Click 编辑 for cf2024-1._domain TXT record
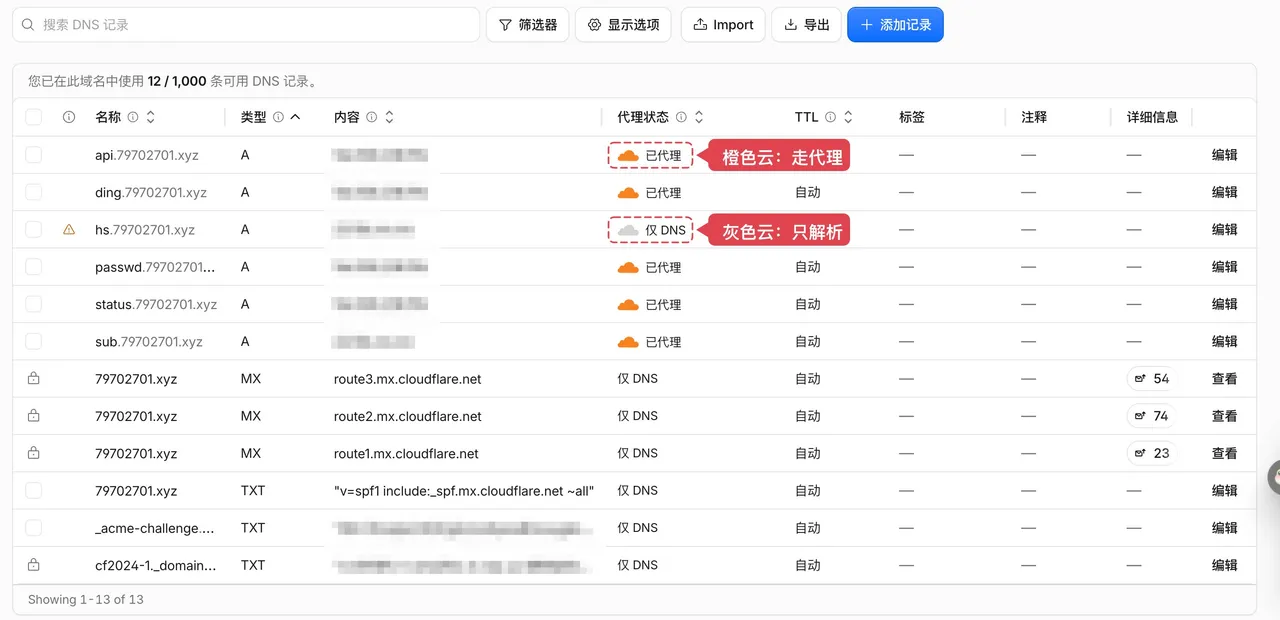This screenshot has width=1280, height=620. 1225,565
